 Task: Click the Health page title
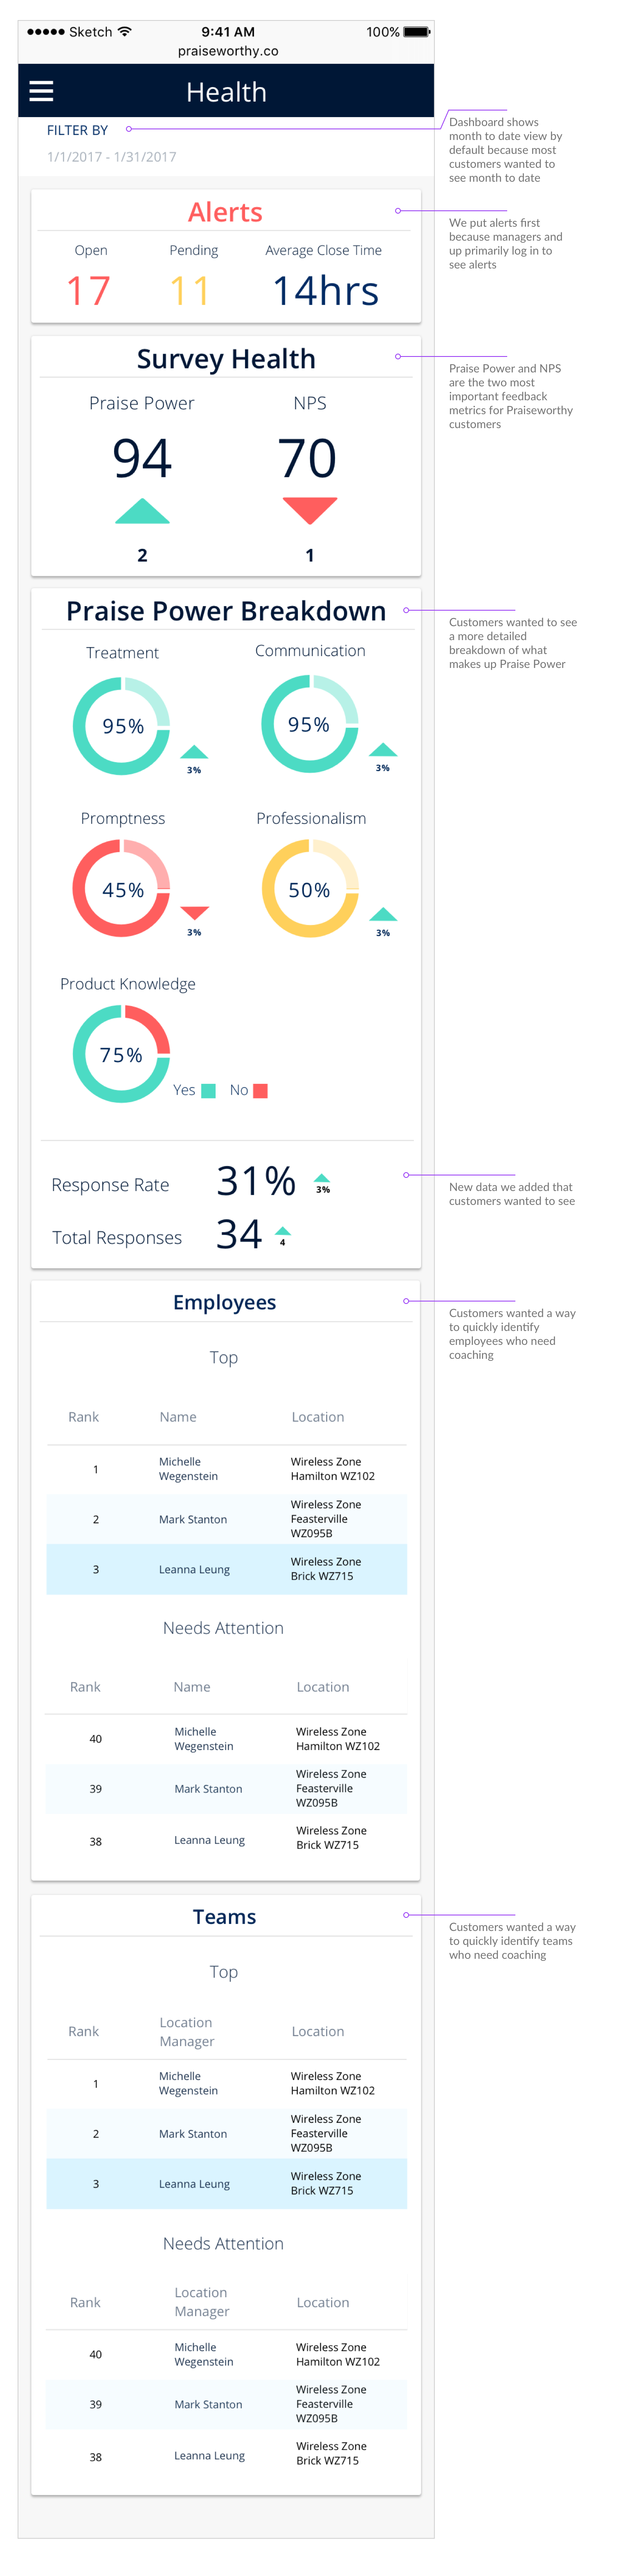[226, 92]
